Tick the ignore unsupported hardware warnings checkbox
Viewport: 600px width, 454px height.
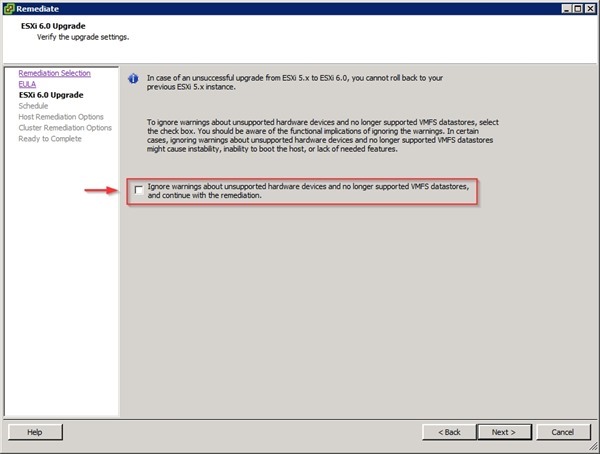click(x=139, y=190)
